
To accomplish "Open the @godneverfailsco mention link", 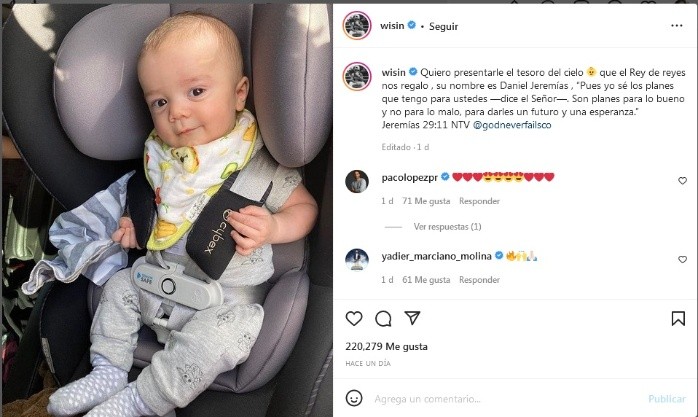I will pos(512,125).
